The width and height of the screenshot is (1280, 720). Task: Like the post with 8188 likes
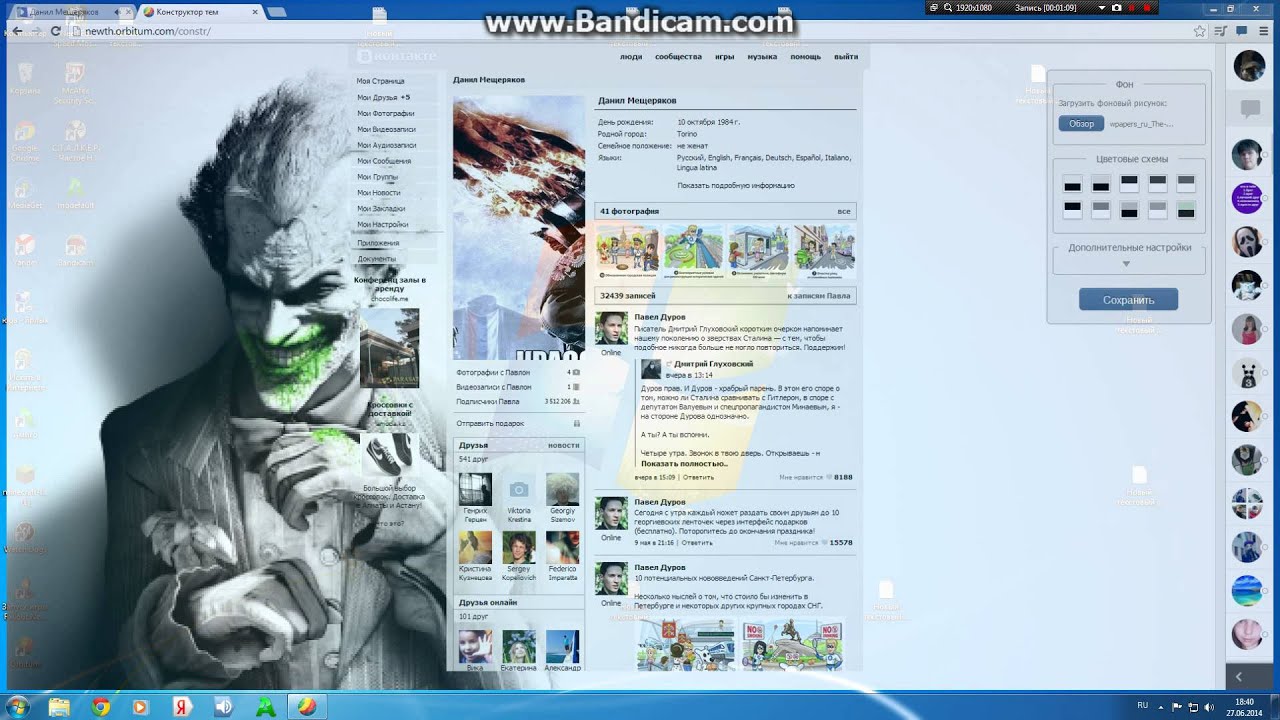pyautogui.click(x=827, y=477)
